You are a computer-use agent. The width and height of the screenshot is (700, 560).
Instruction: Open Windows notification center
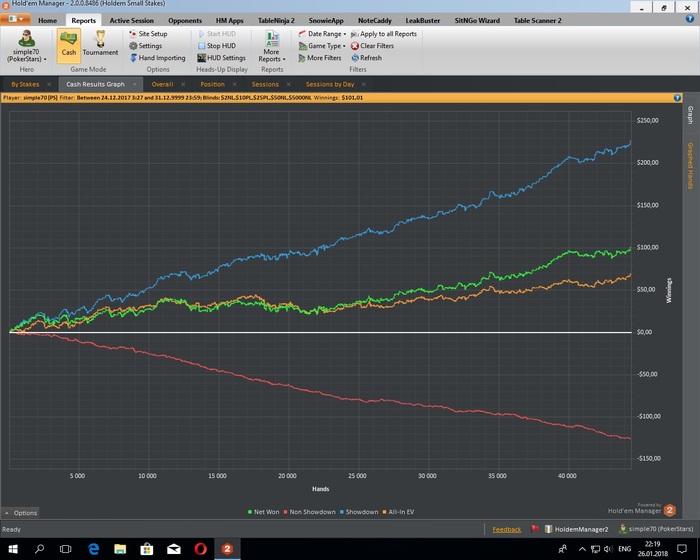pos(682,549)
